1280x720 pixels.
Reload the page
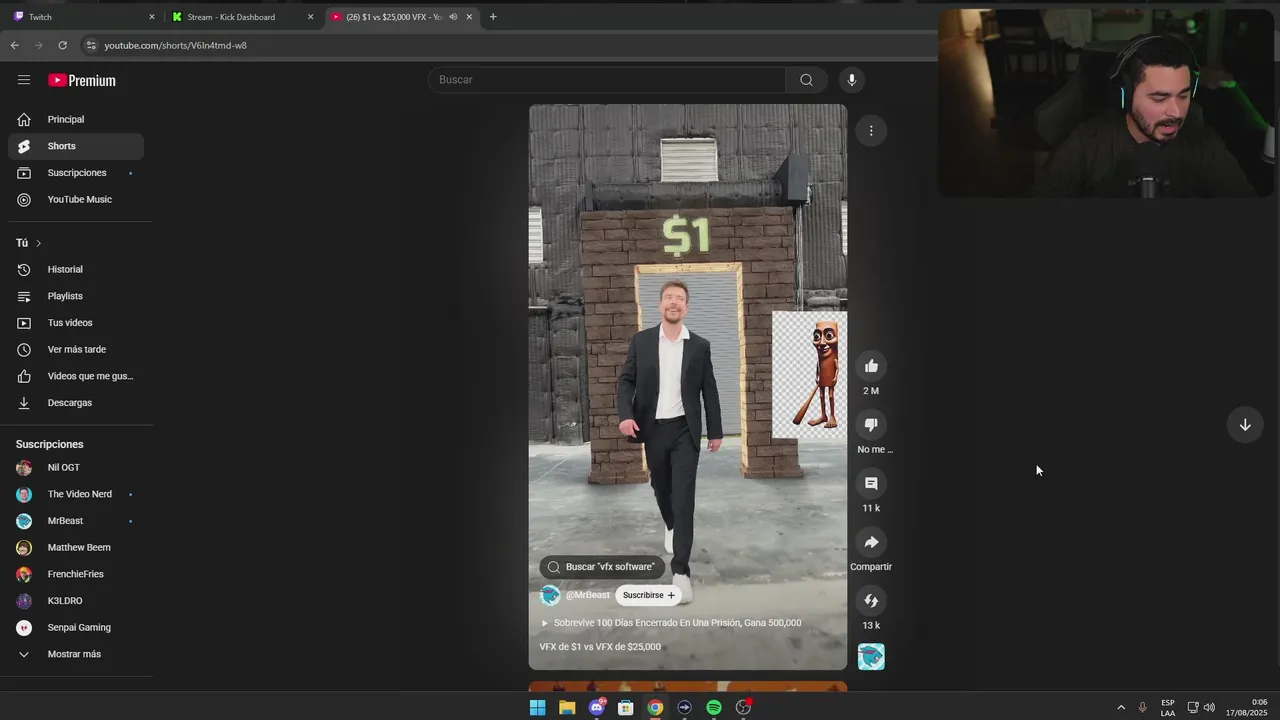(62, 45)
